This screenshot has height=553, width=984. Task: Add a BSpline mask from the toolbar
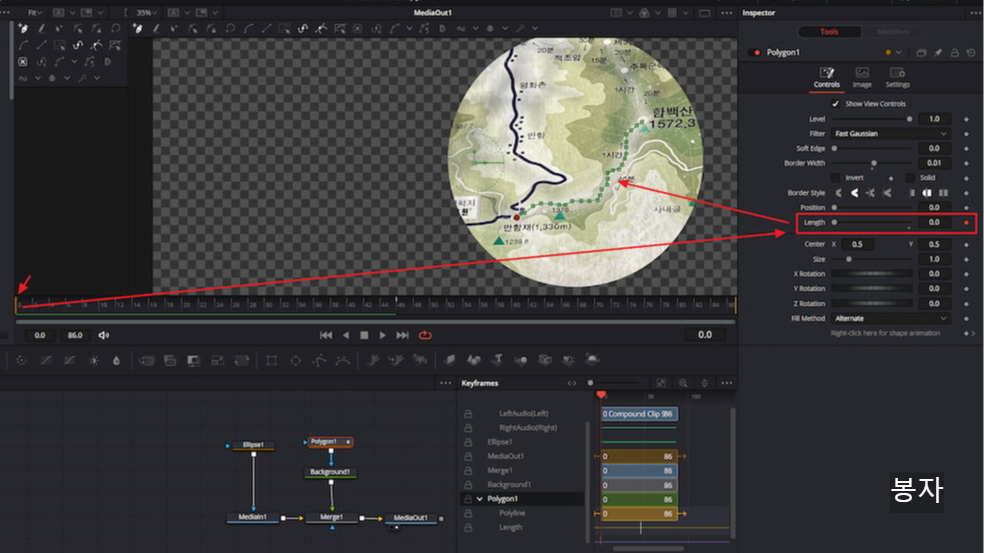pos(343,360)
